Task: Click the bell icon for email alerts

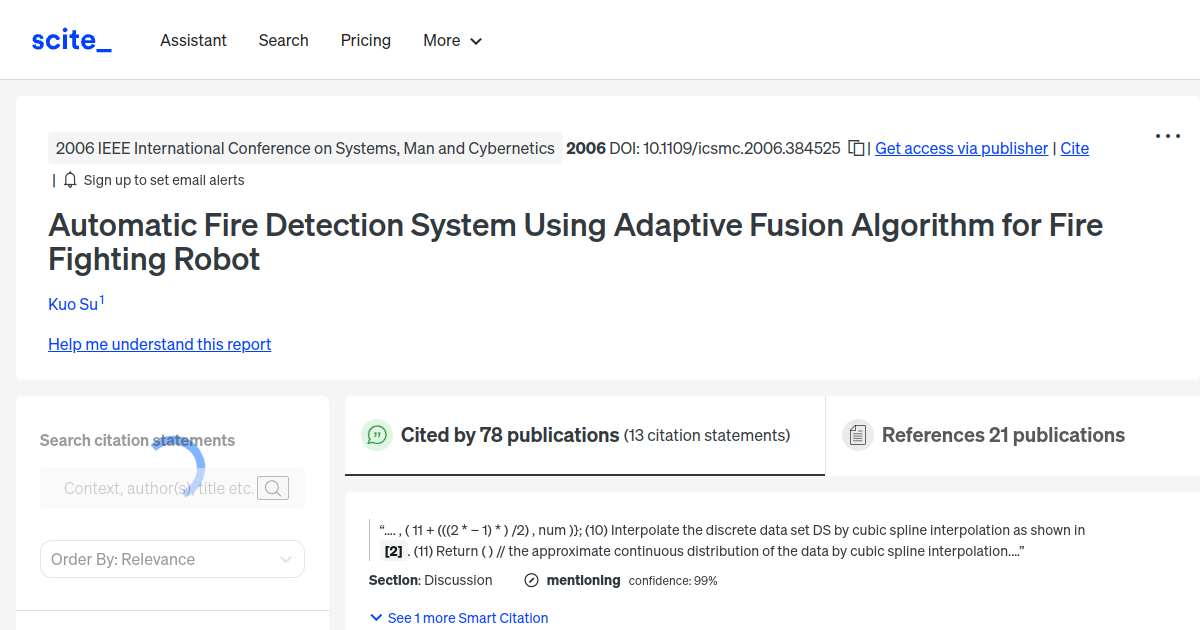Action: [68, 179]
